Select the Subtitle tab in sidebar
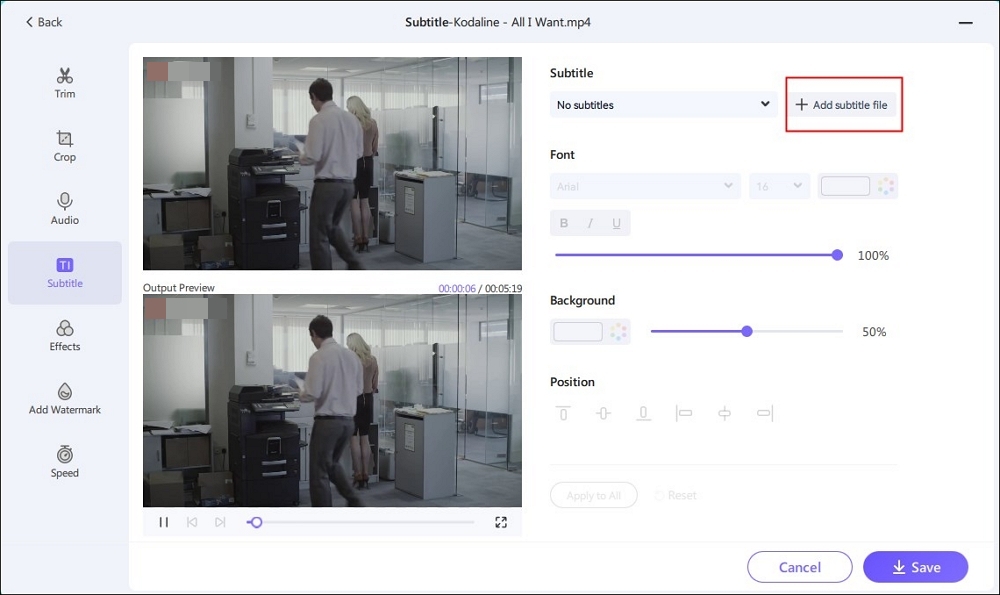The image size is (1000, 595). tap(65, 272)
